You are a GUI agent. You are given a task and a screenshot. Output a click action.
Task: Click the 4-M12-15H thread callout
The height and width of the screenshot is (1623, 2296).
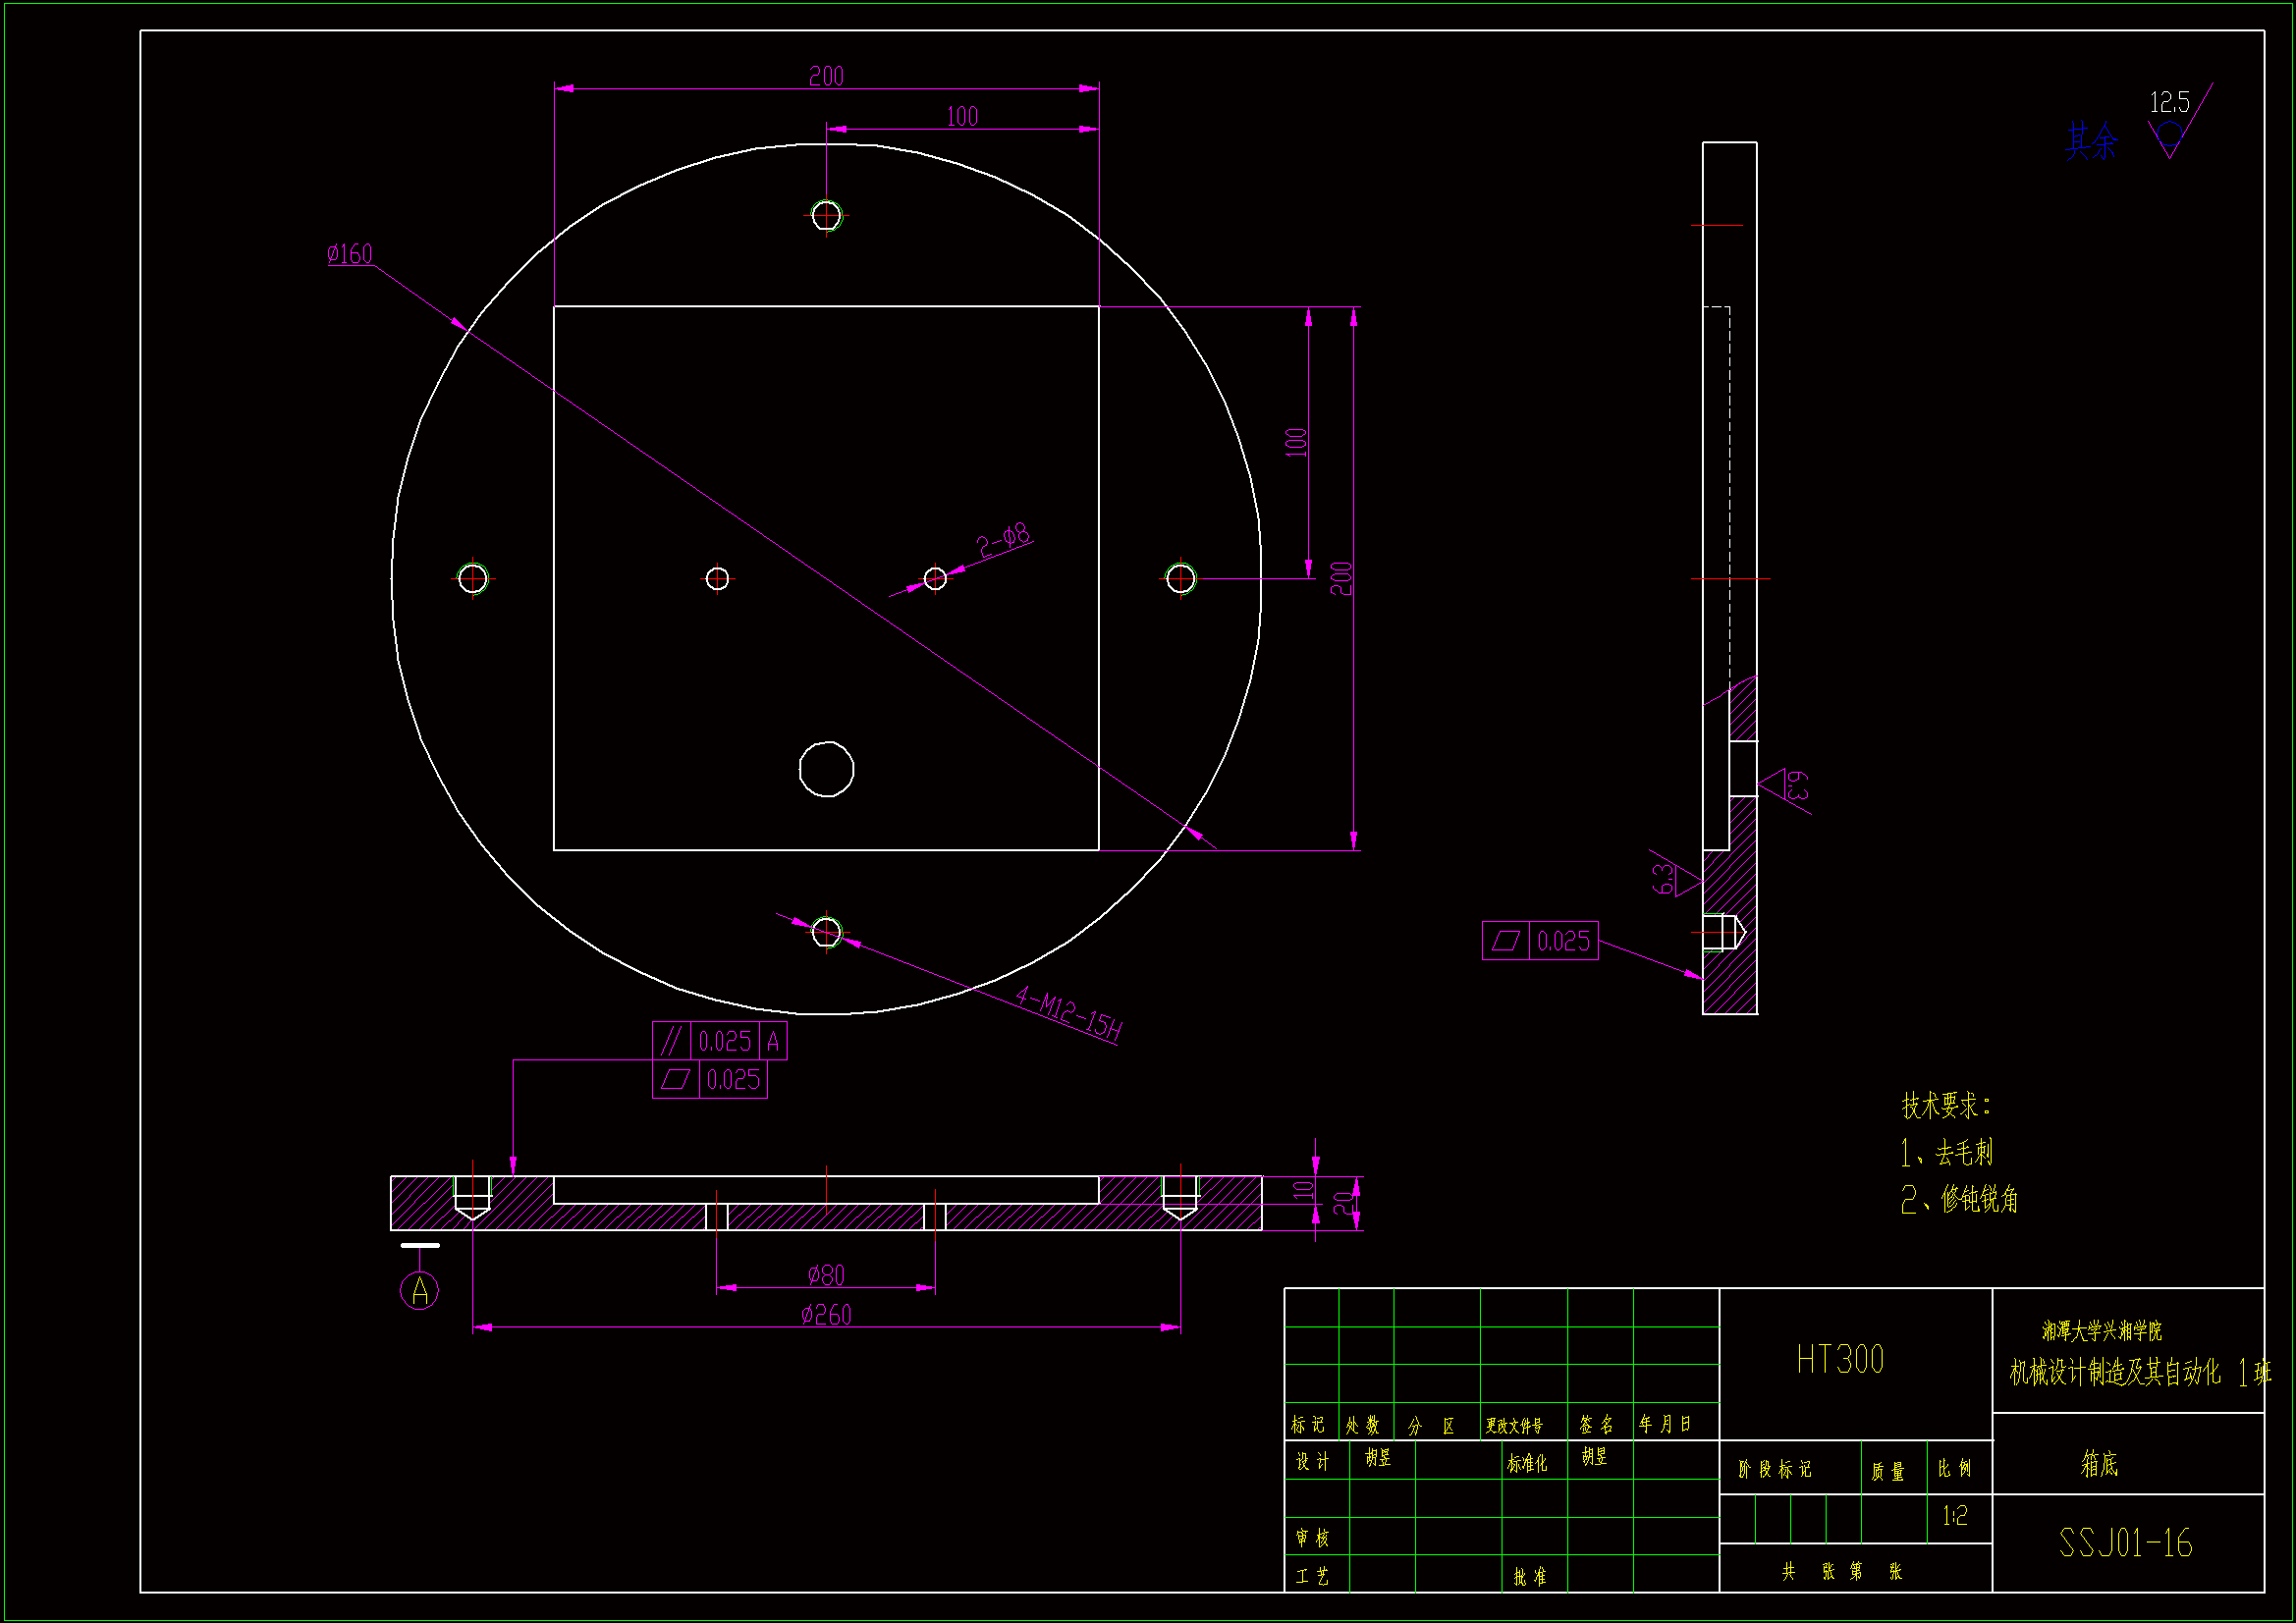tap(1068, 1012)
